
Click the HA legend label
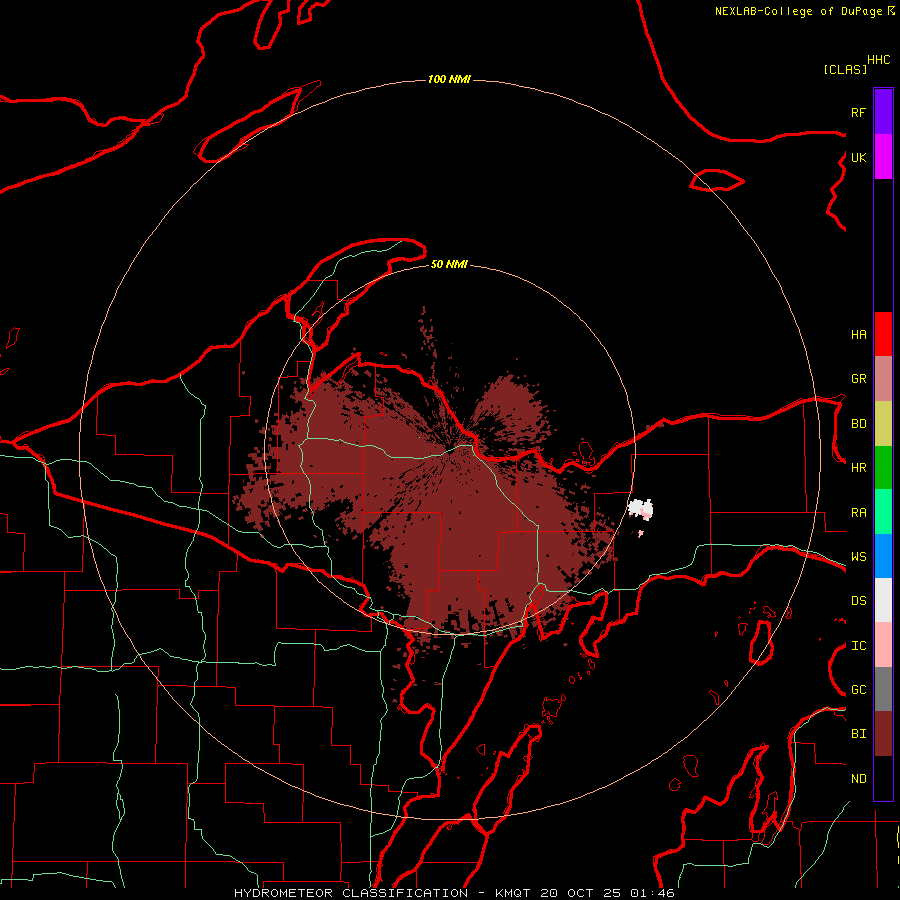click(859, 335)
